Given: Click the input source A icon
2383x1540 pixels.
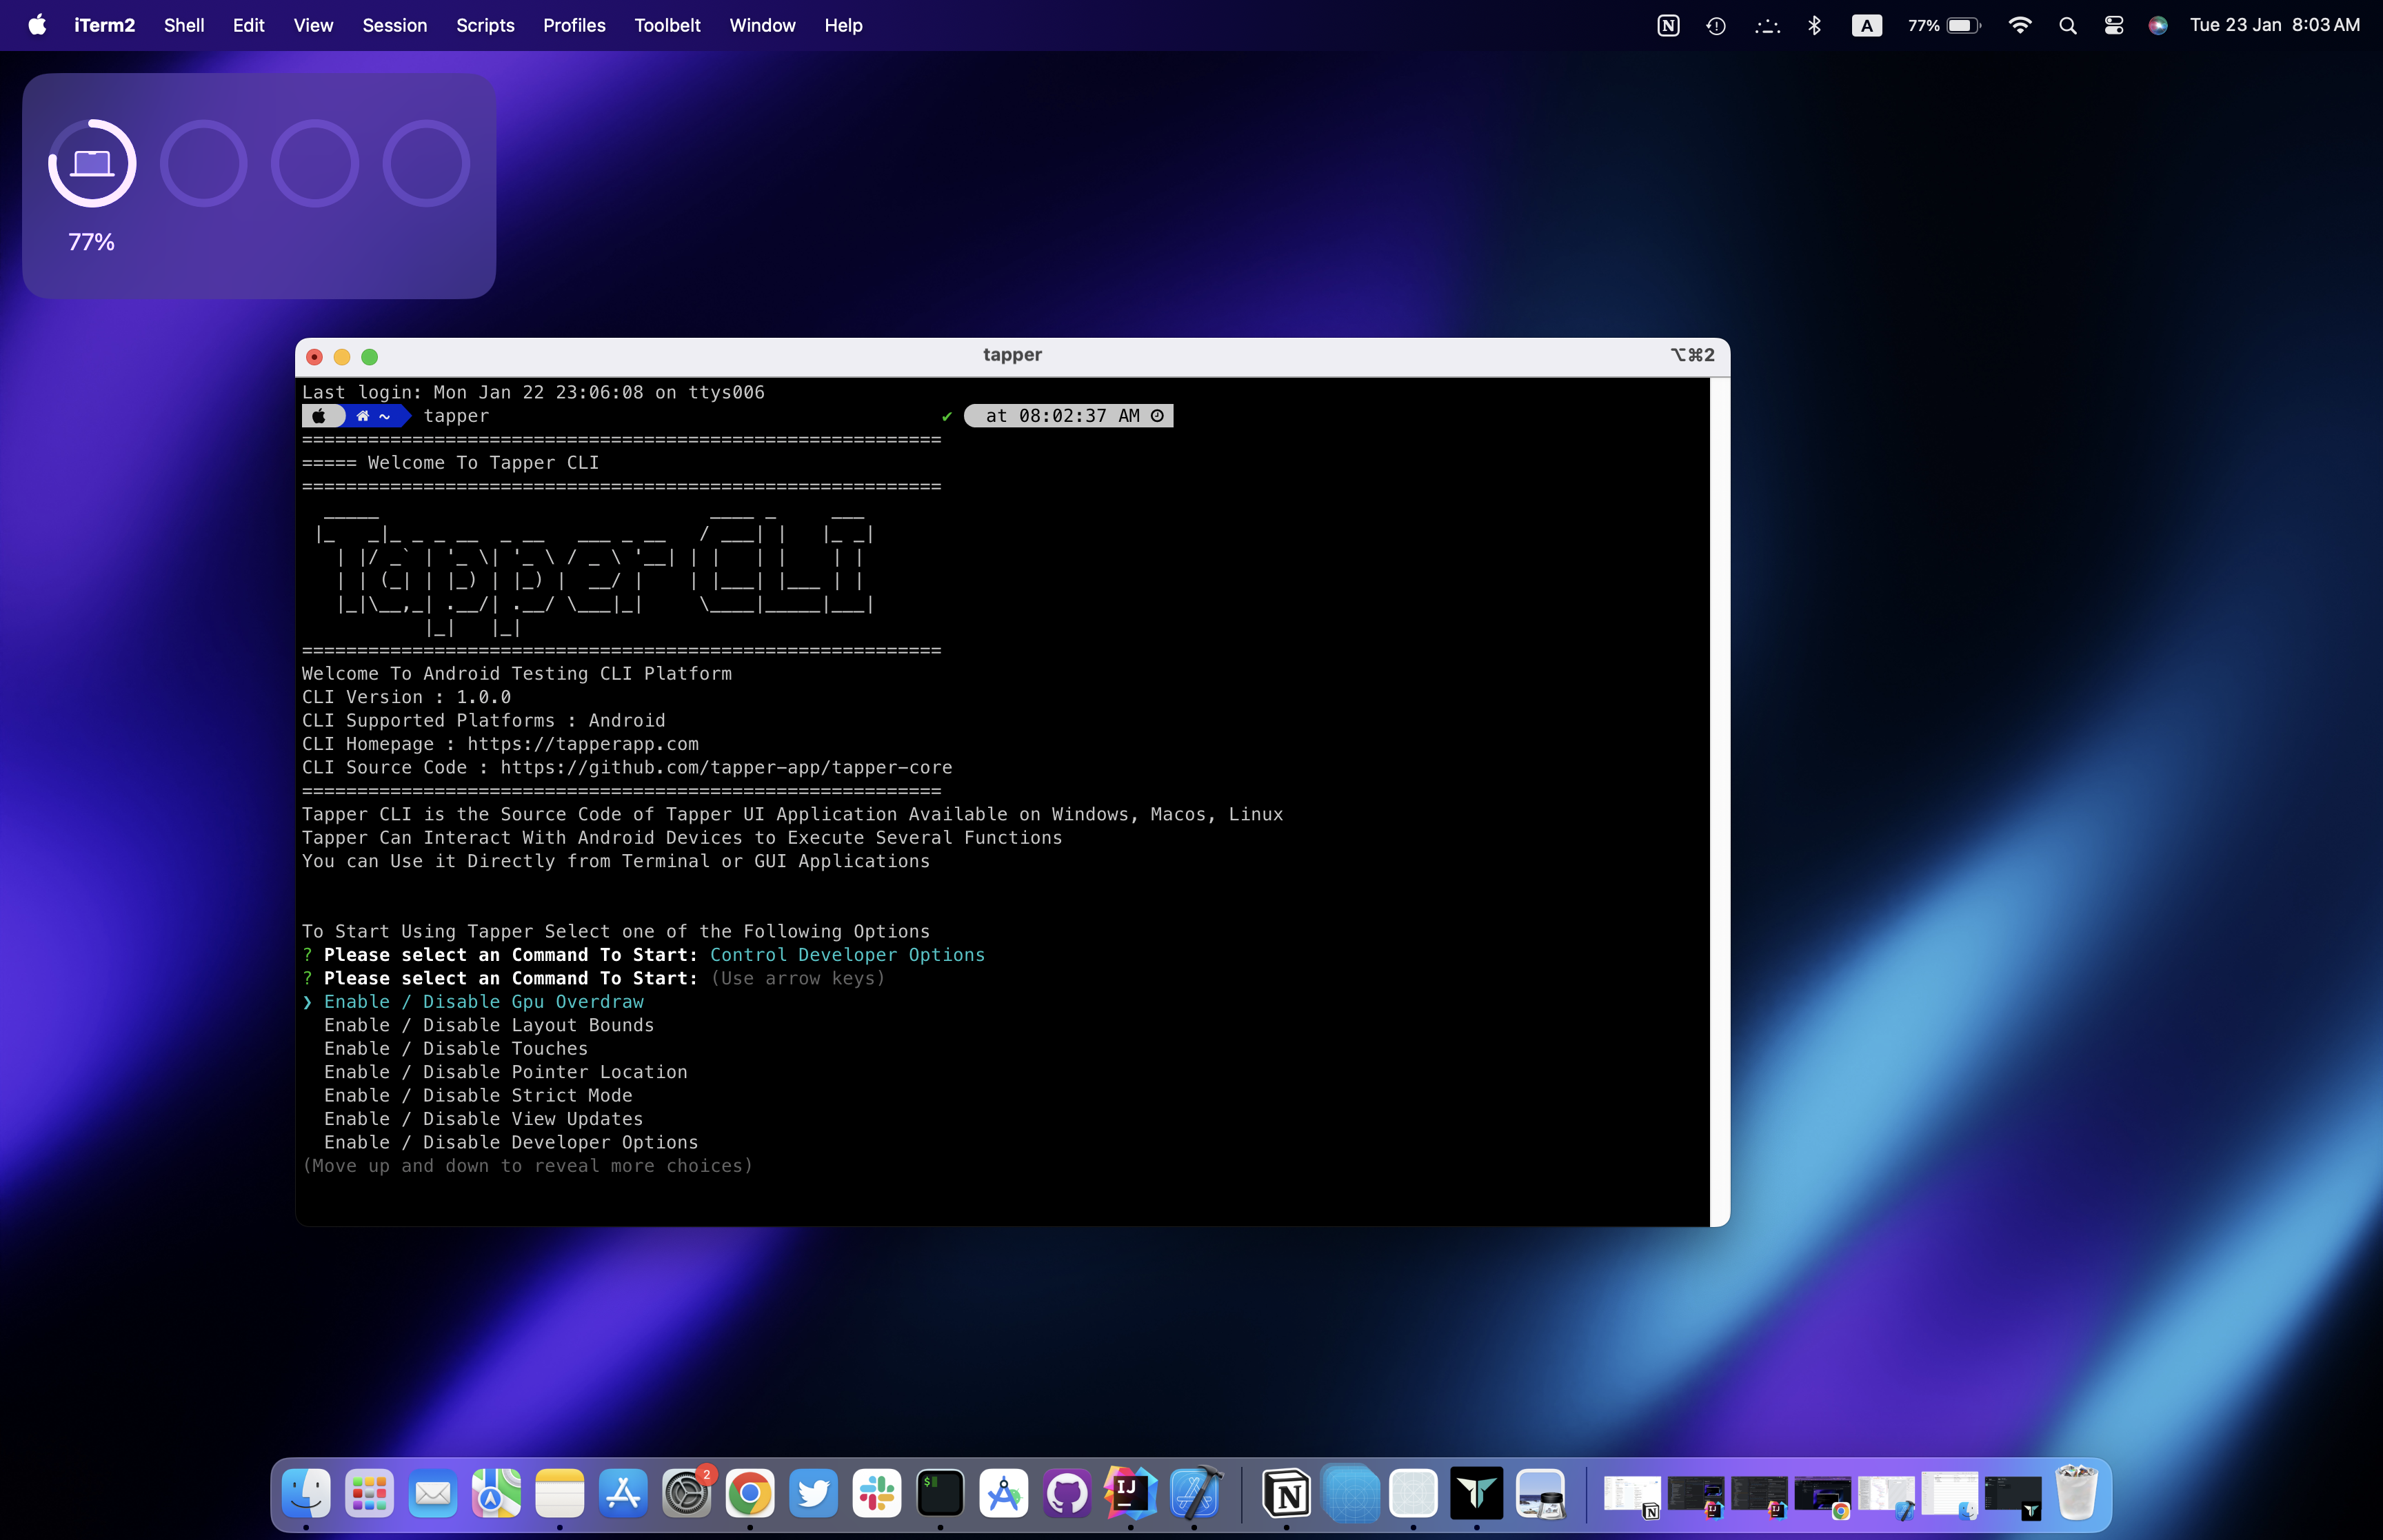Looking at the screenshot, I should point(1866,25).
